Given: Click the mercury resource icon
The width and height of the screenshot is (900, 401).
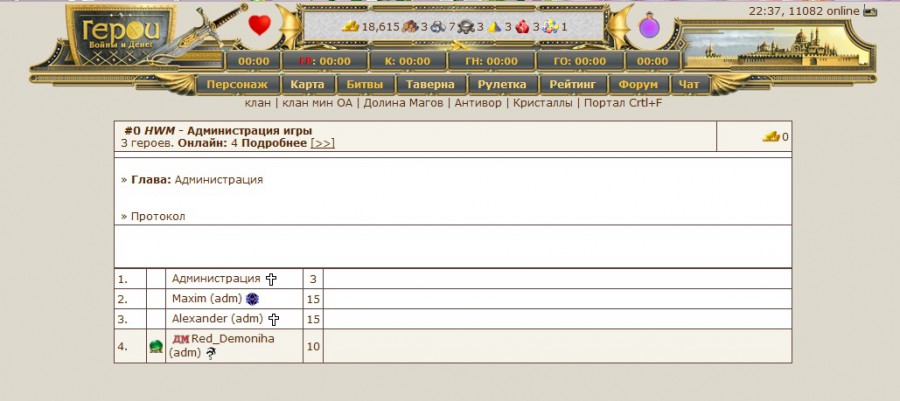Looking at the screenshot, I should point(466,26).
